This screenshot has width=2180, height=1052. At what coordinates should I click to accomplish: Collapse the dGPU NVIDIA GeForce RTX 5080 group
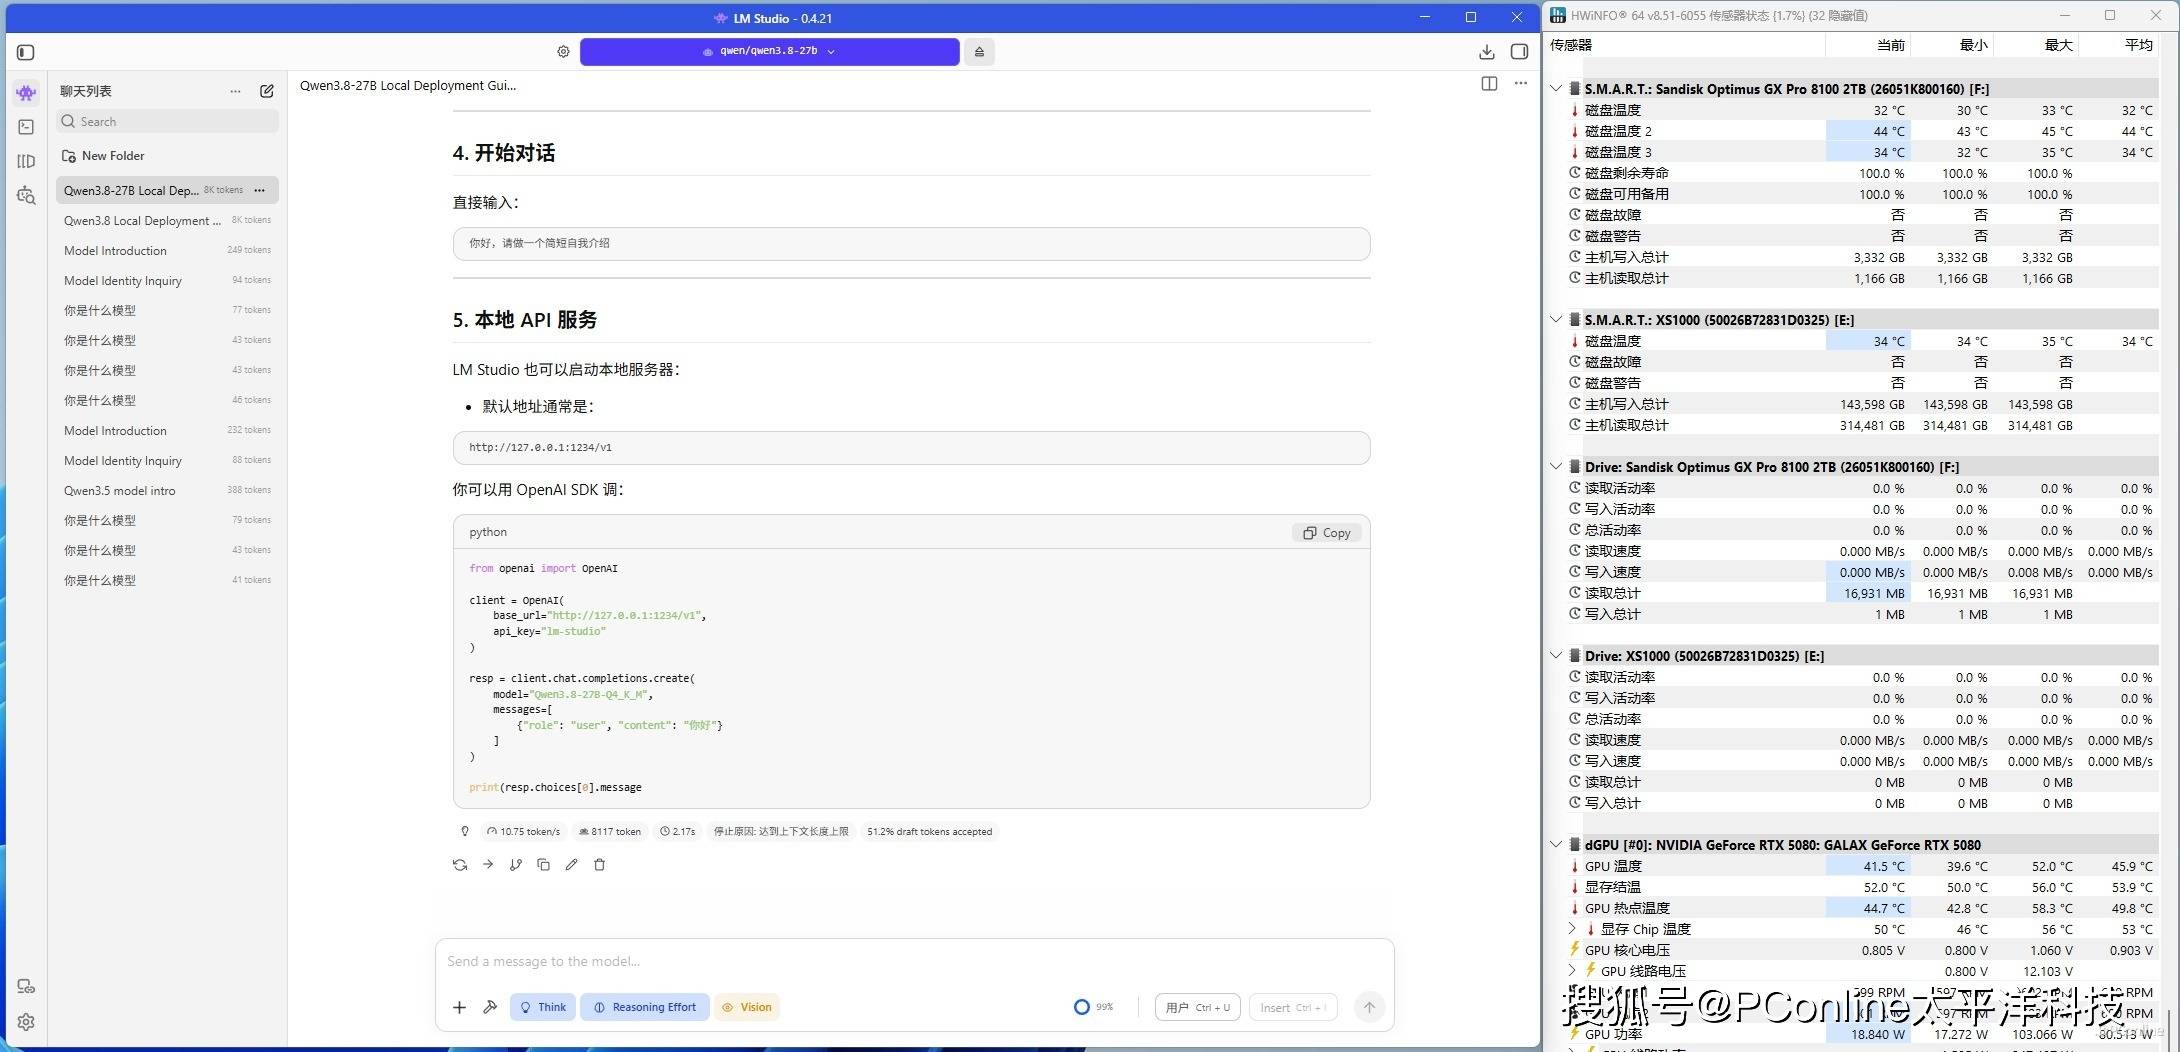(1556, 845)
